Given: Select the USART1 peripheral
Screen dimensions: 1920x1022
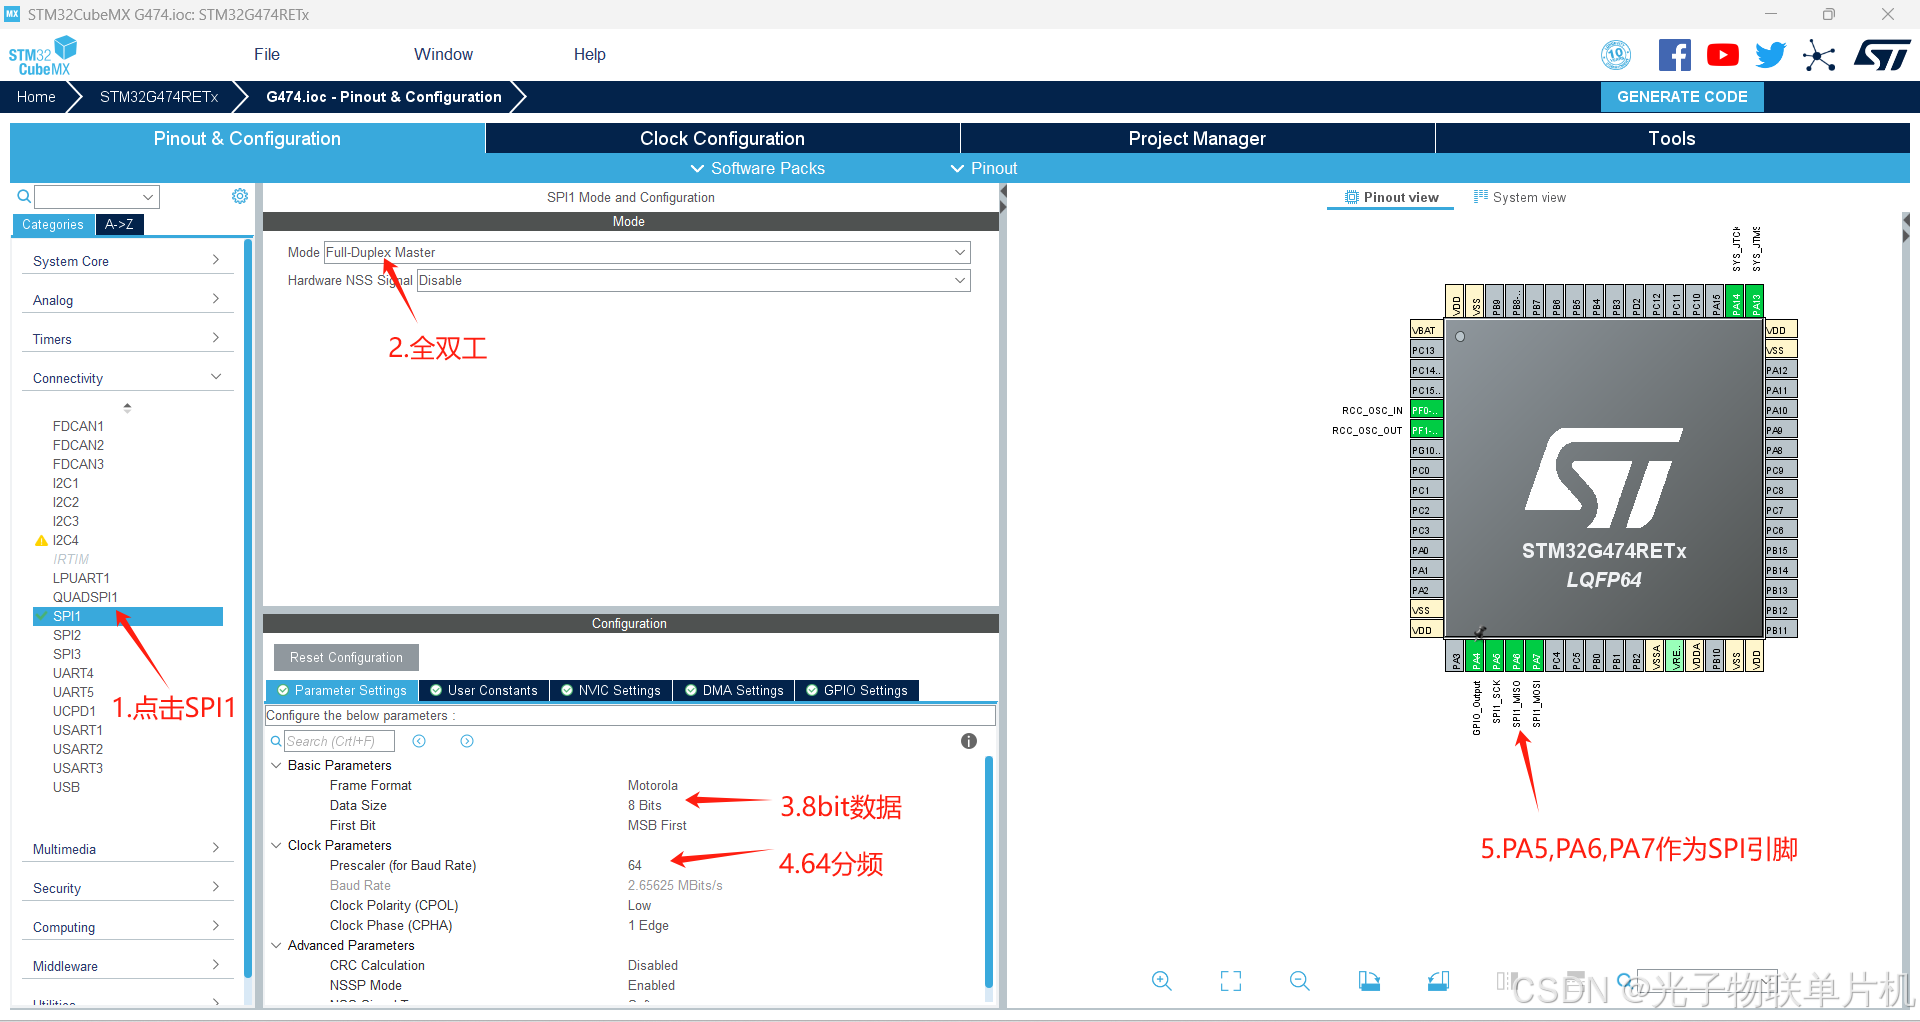Looking at the screenshot, I should coord(78,730).
